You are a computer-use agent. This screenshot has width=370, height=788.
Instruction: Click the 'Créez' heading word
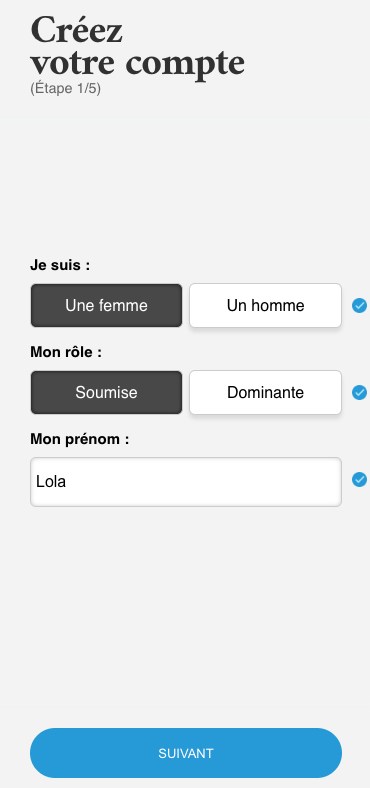[76, 30]
